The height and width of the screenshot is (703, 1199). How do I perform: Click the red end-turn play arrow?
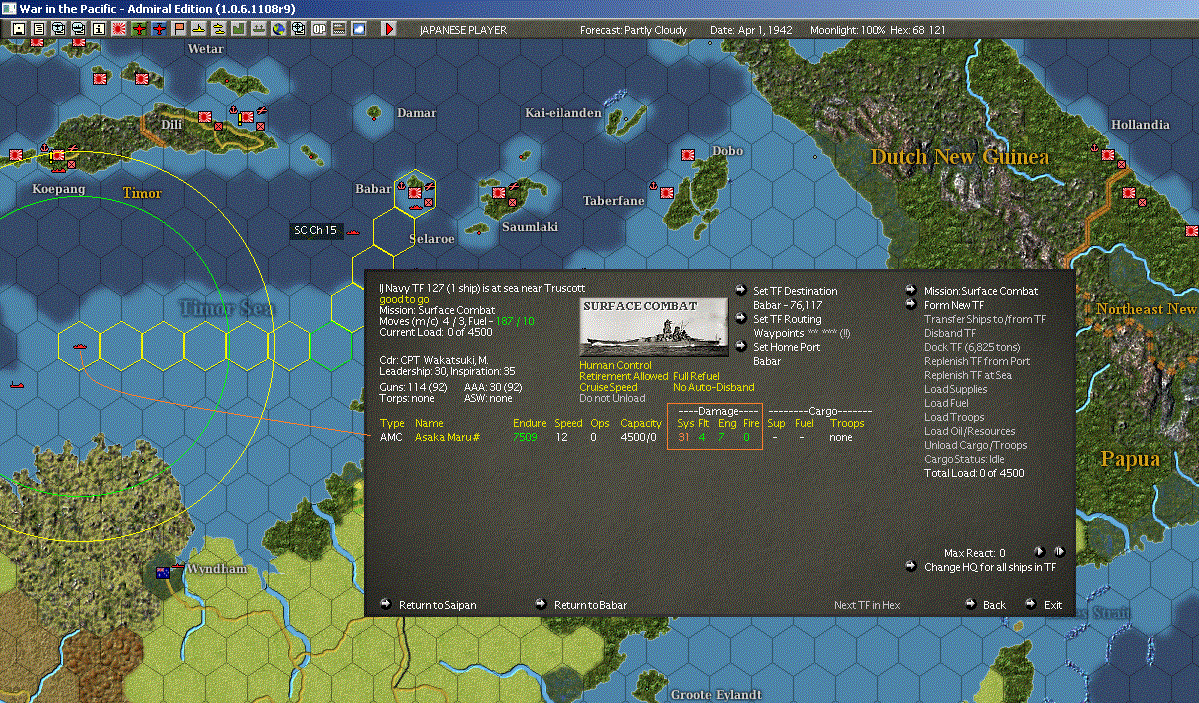[388, 29]
